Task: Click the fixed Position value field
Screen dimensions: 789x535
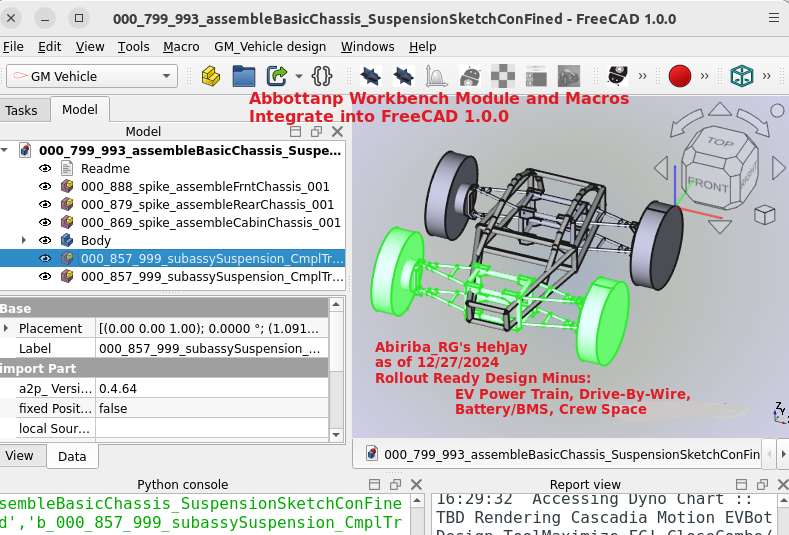Action: 210,409
